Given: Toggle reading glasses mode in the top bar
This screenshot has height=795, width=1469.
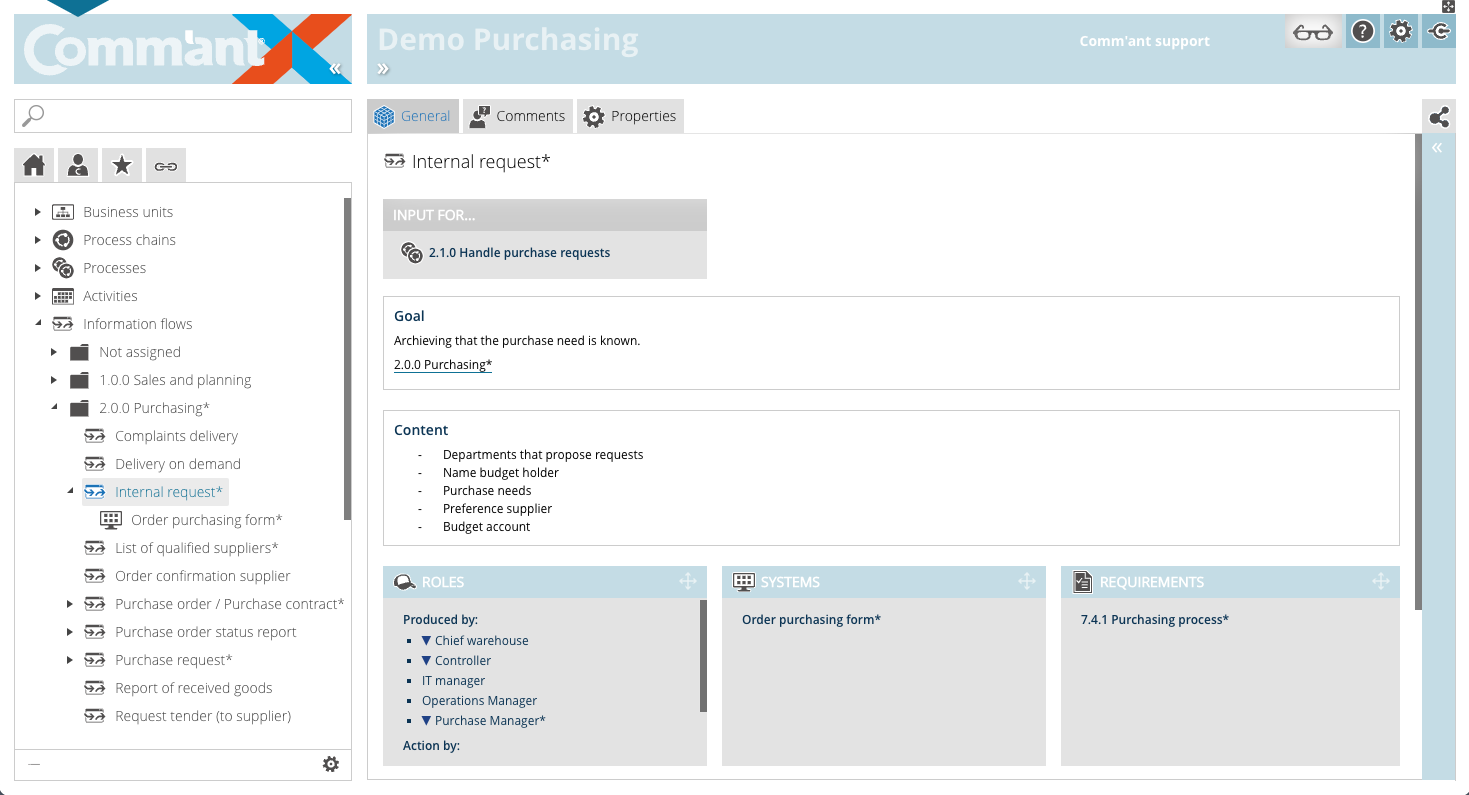Looking at the screenshot, I should tap(1312, 31).
